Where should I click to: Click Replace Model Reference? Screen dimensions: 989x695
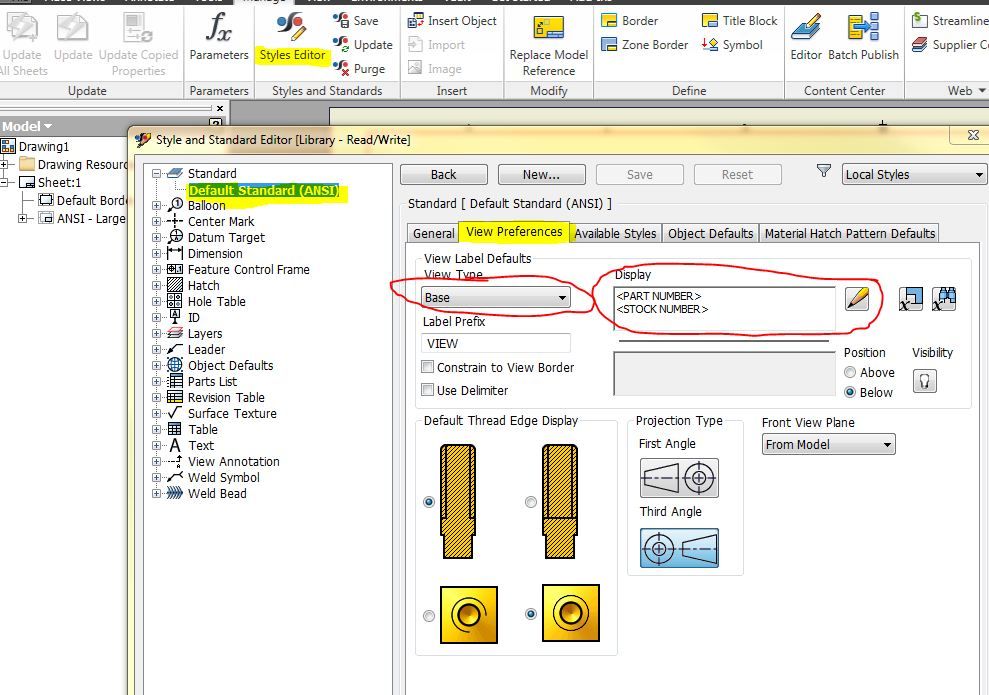[549, 44]
